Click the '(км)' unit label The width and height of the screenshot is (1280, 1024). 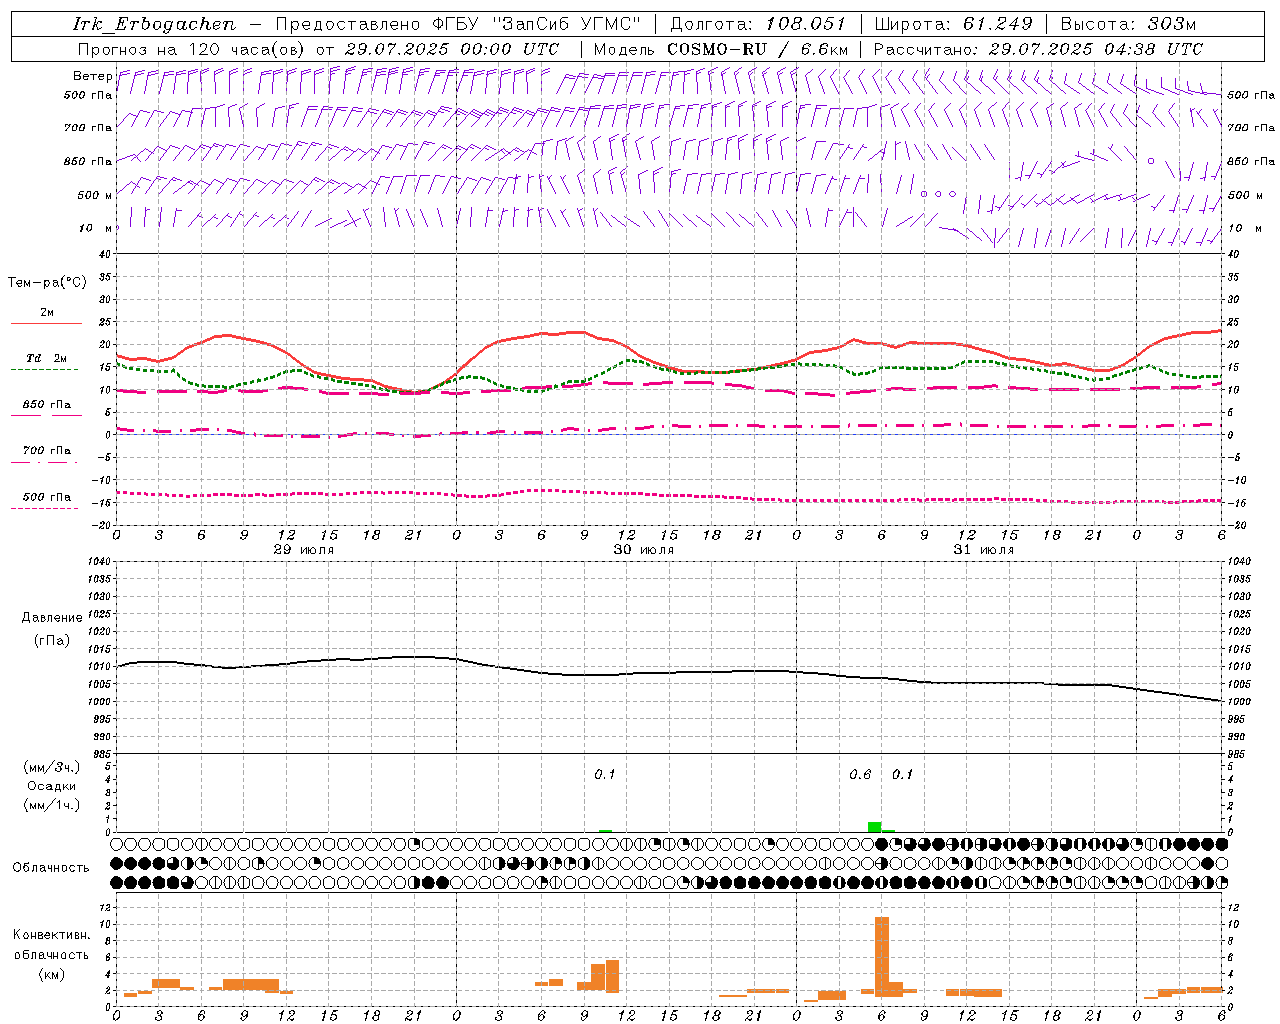click(51, 973)
